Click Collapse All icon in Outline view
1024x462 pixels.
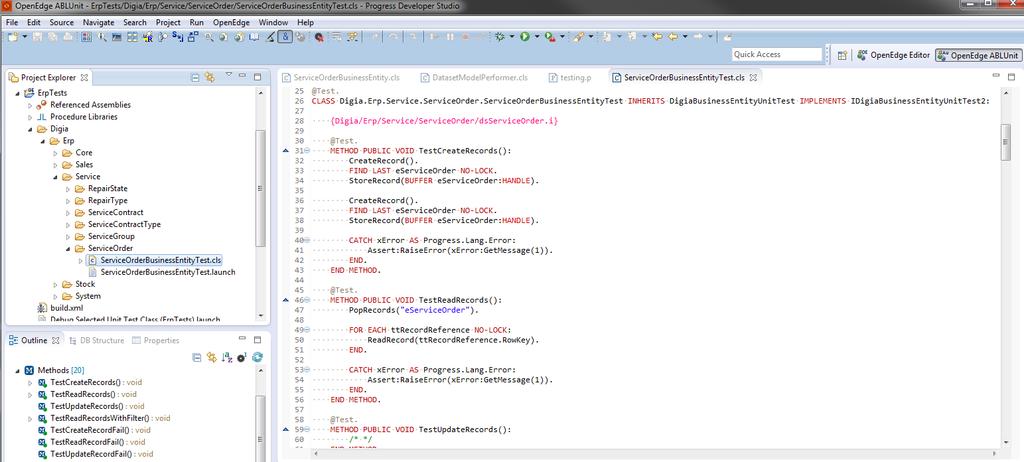197,357
